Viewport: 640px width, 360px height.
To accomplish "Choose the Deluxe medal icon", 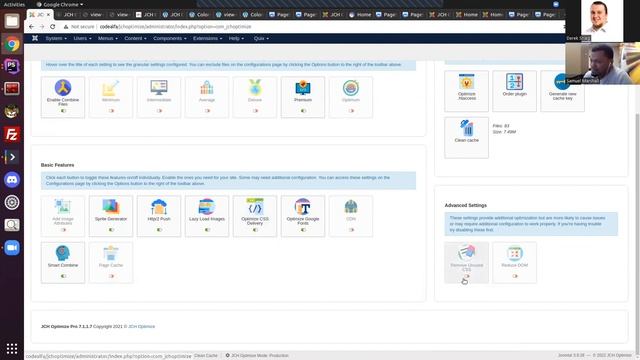I will tap(255, 88).
